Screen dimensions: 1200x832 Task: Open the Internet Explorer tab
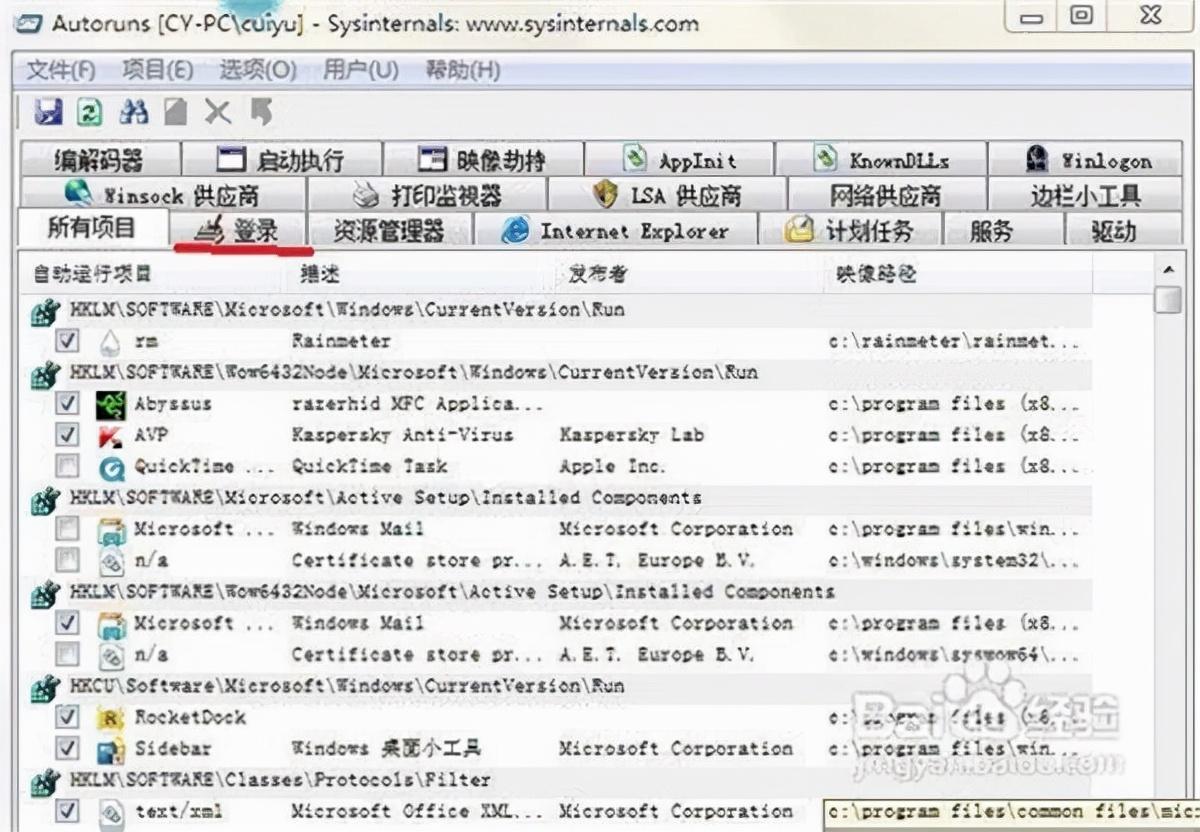click(615, 231)
